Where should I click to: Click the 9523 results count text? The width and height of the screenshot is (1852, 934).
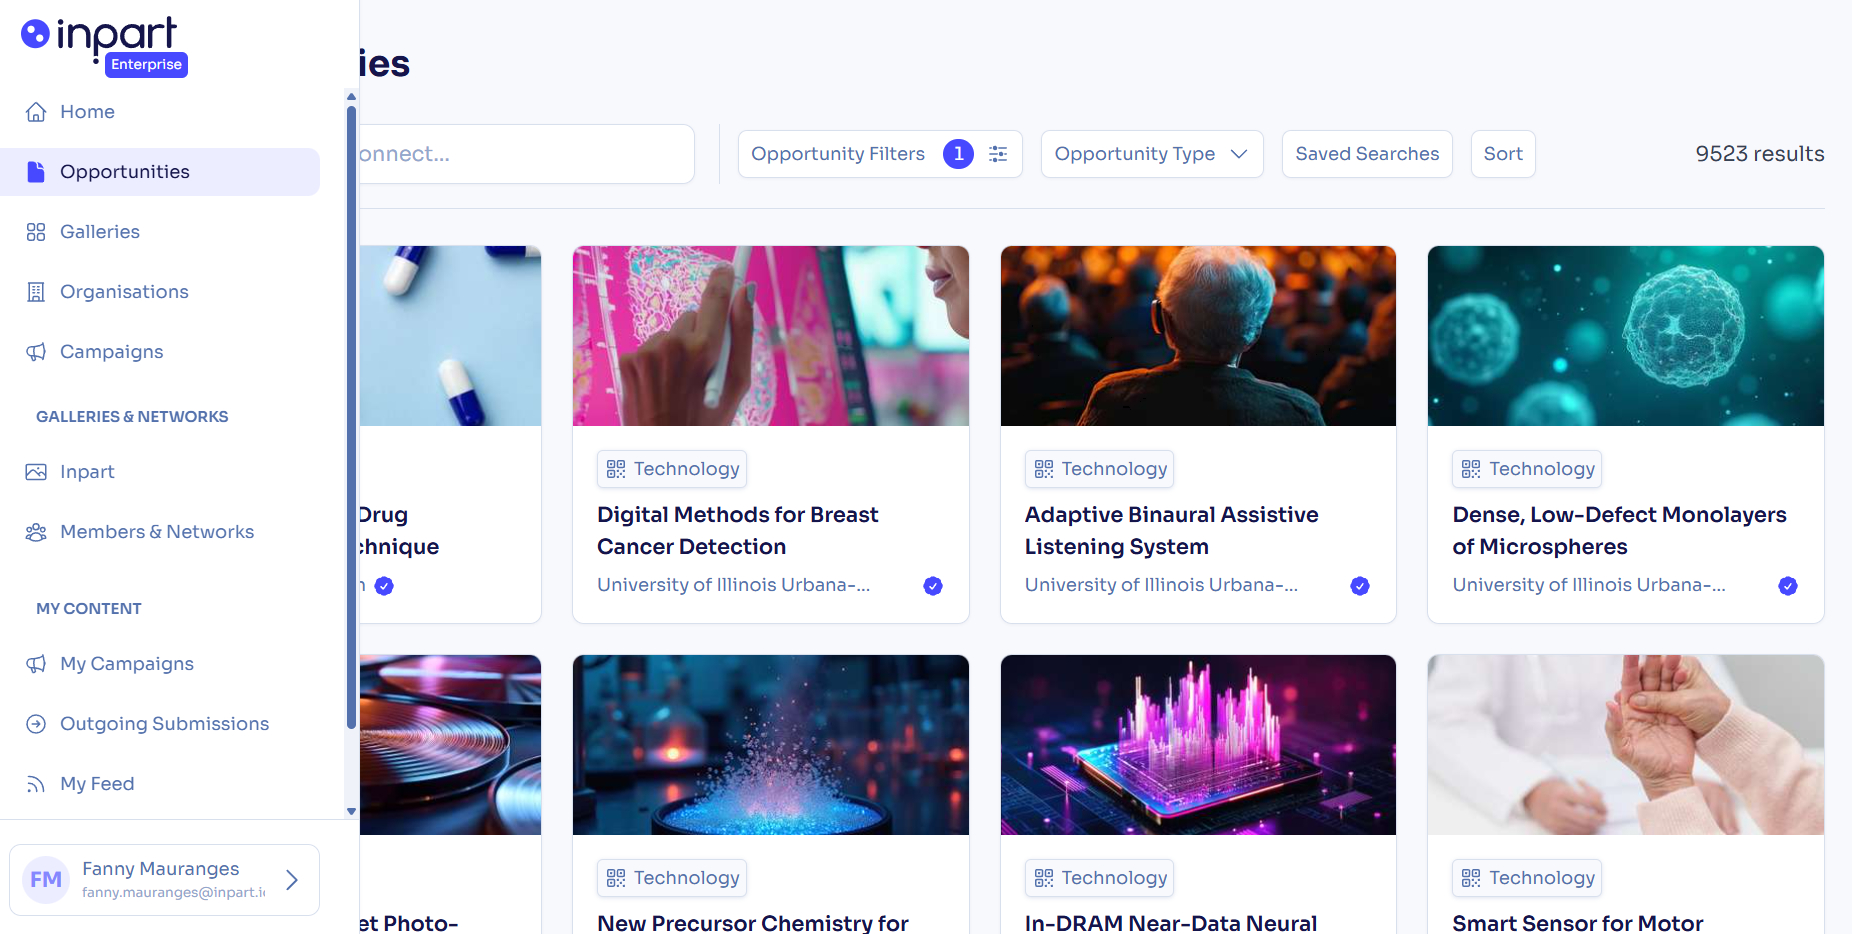1760,154
